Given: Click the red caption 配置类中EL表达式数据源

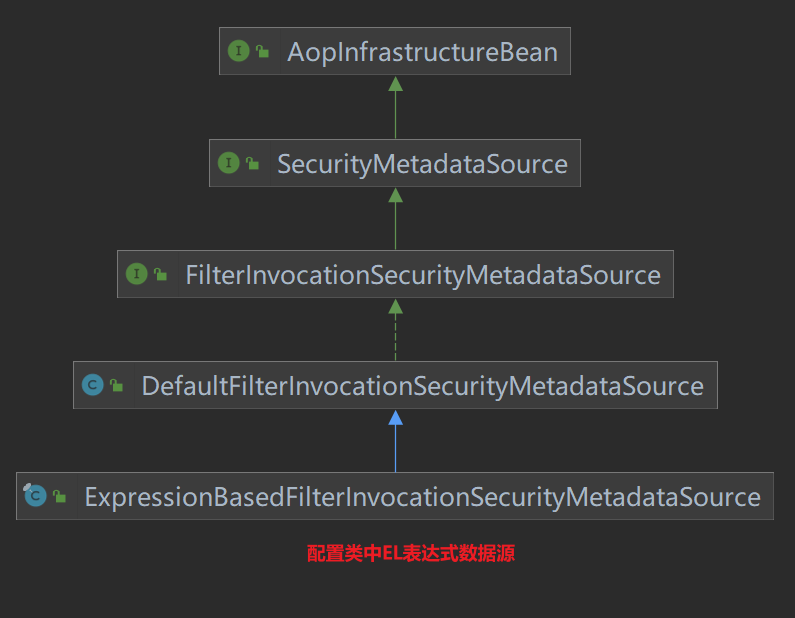Looking at the screenshot, I should click(410, 553).
